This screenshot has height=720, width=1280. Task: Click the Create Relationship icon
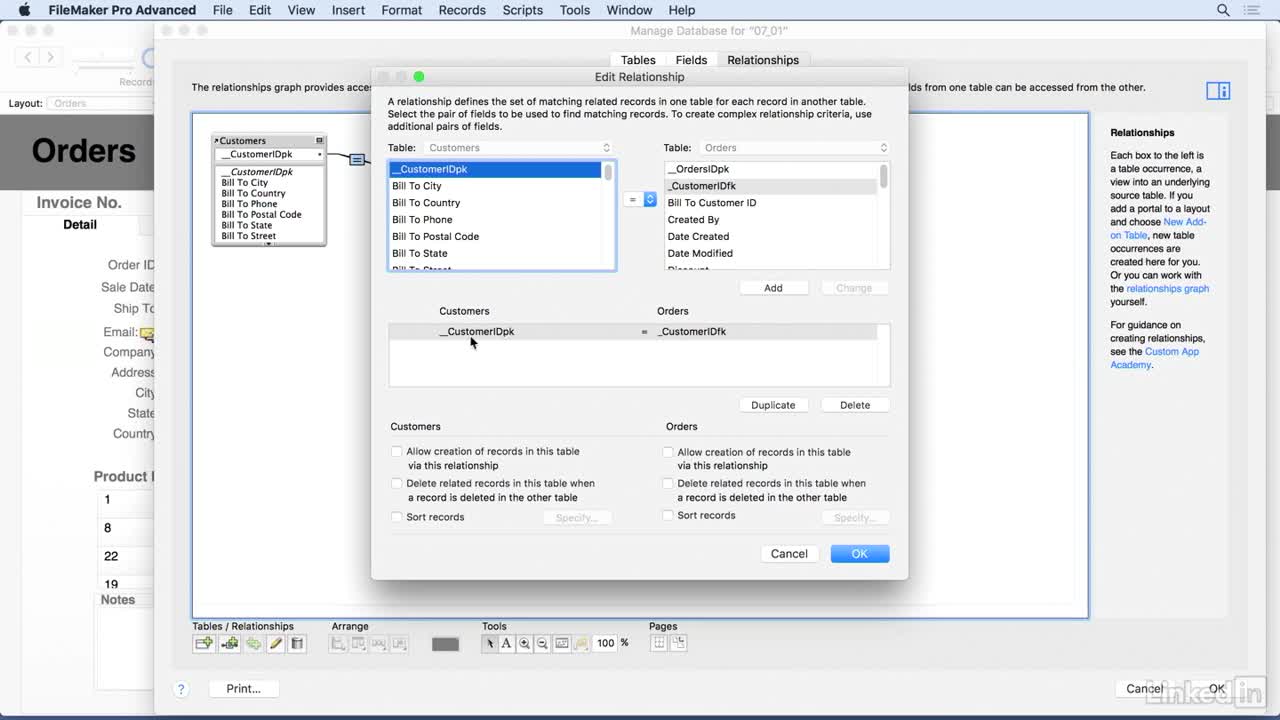pyautogui.click(x=230, y=644)
